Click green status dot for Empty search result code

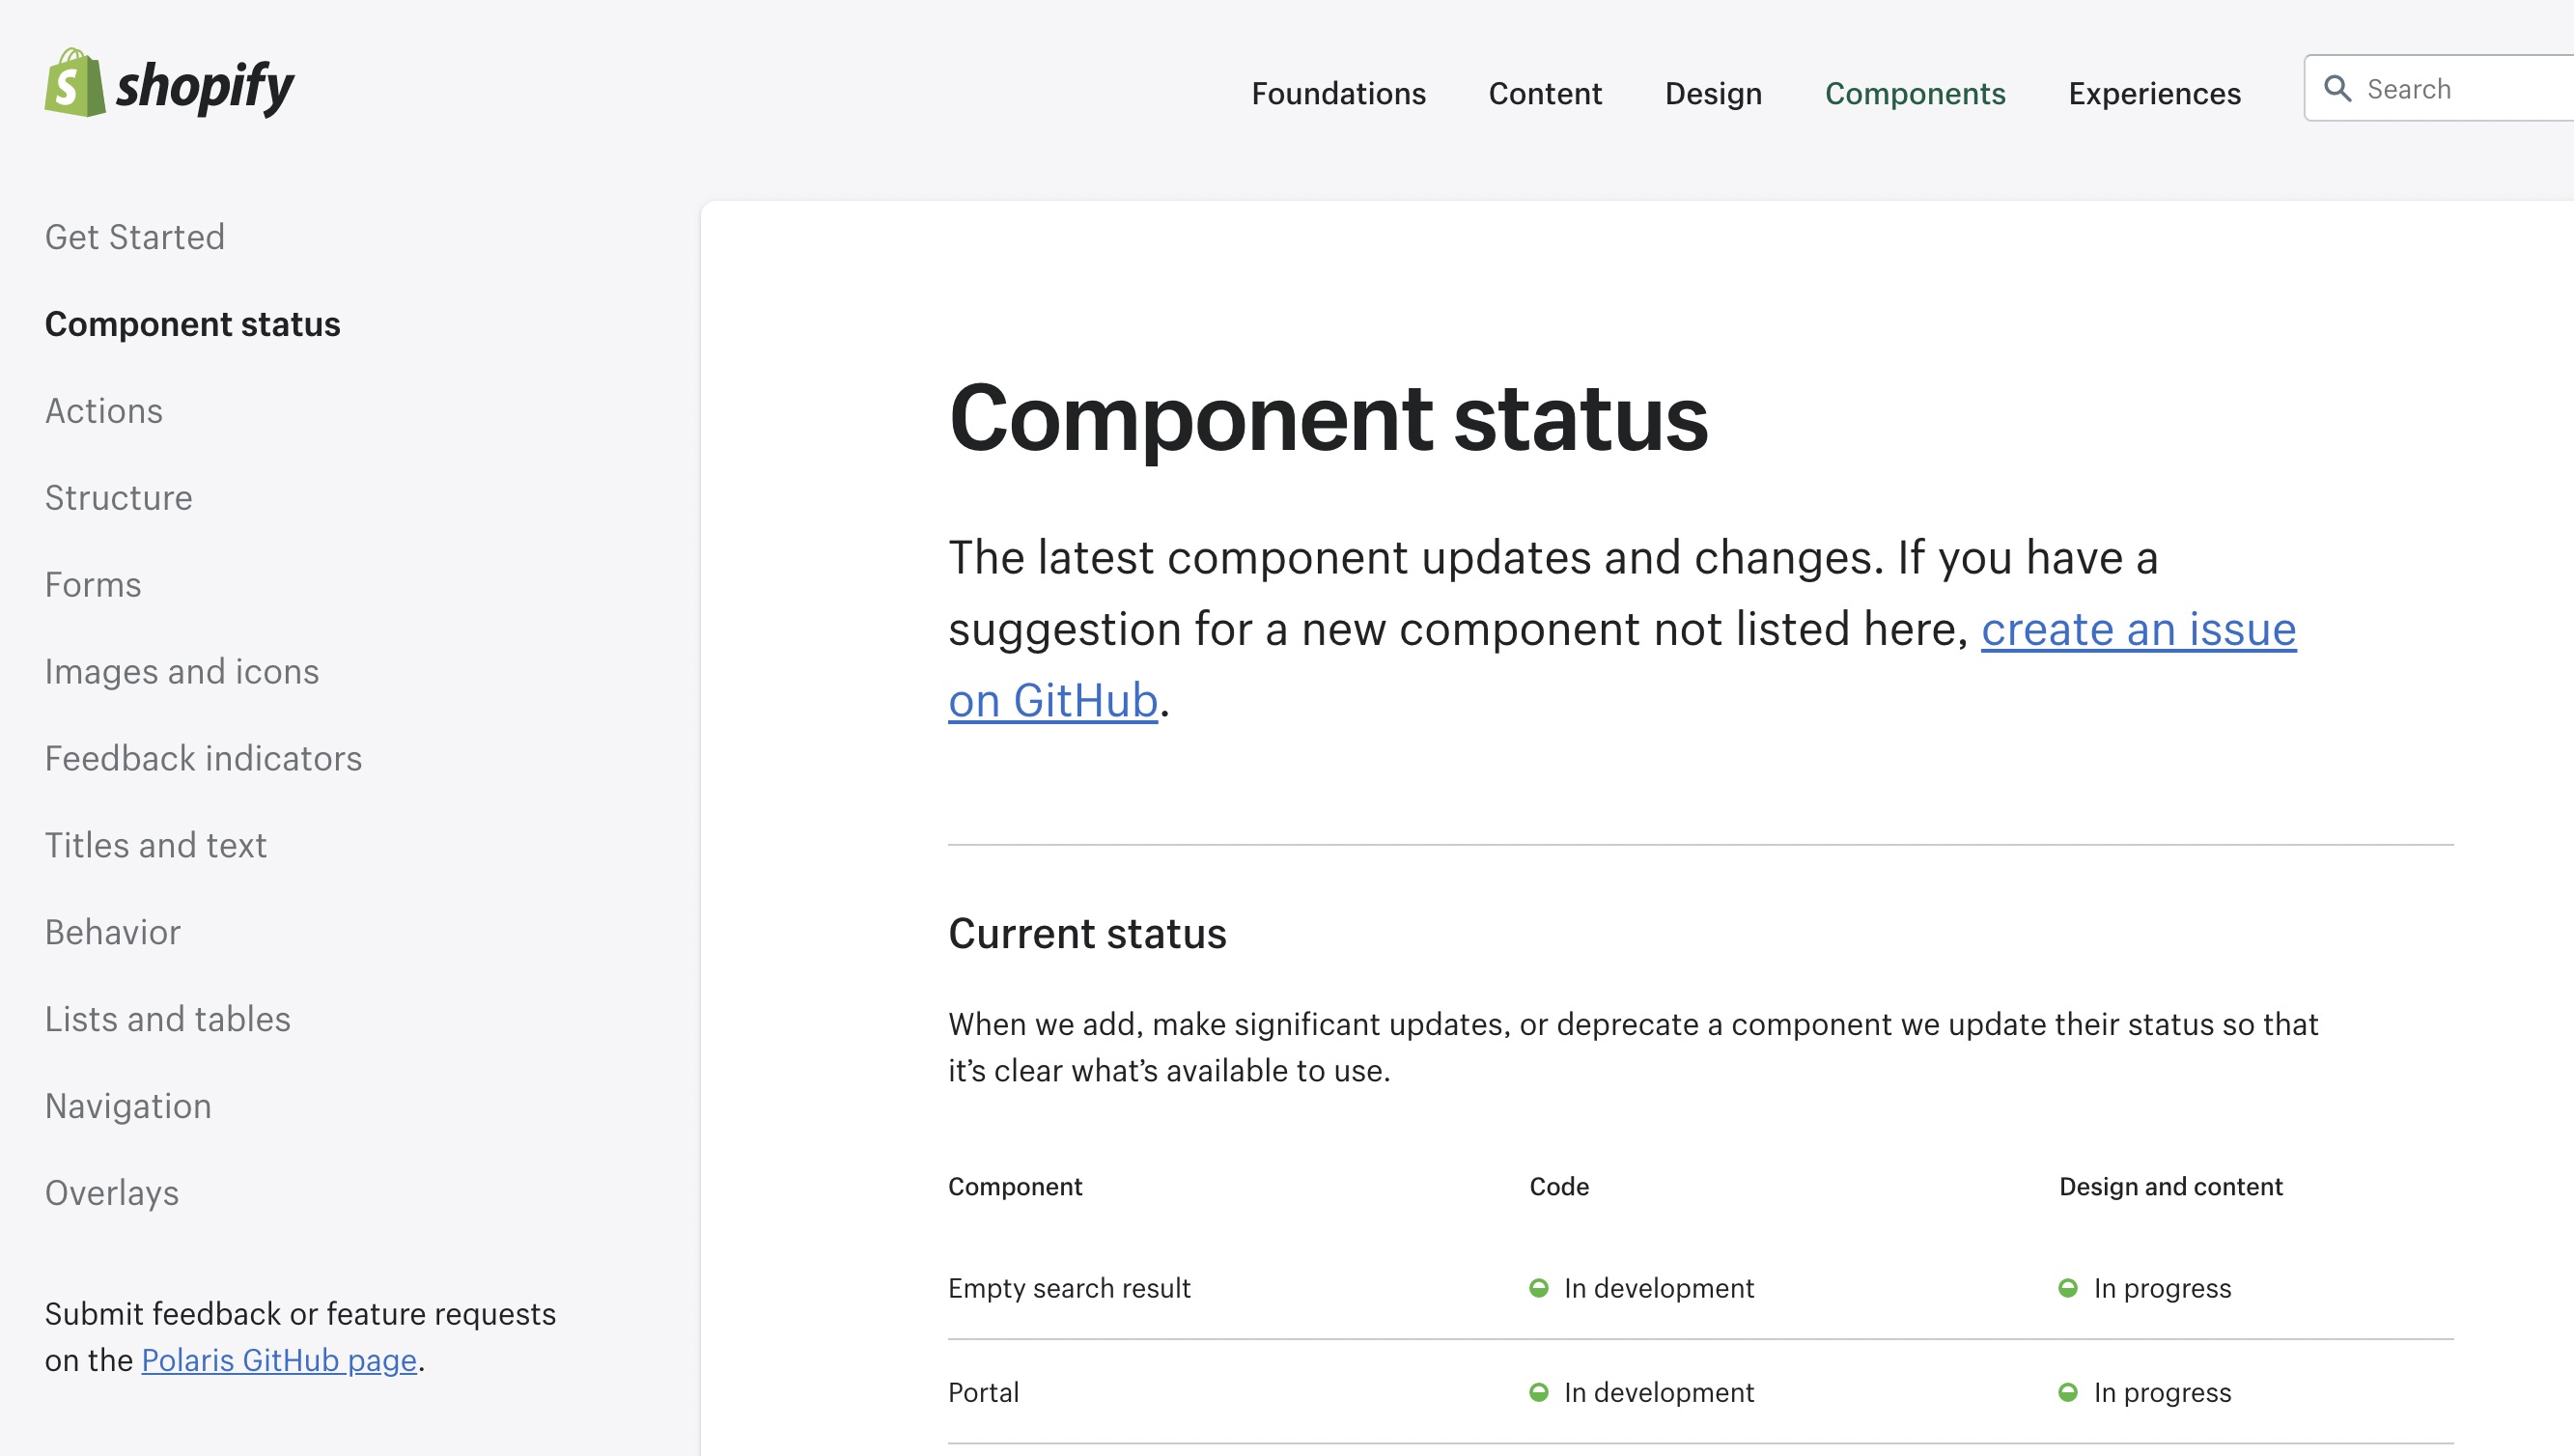point(1538,1288)
